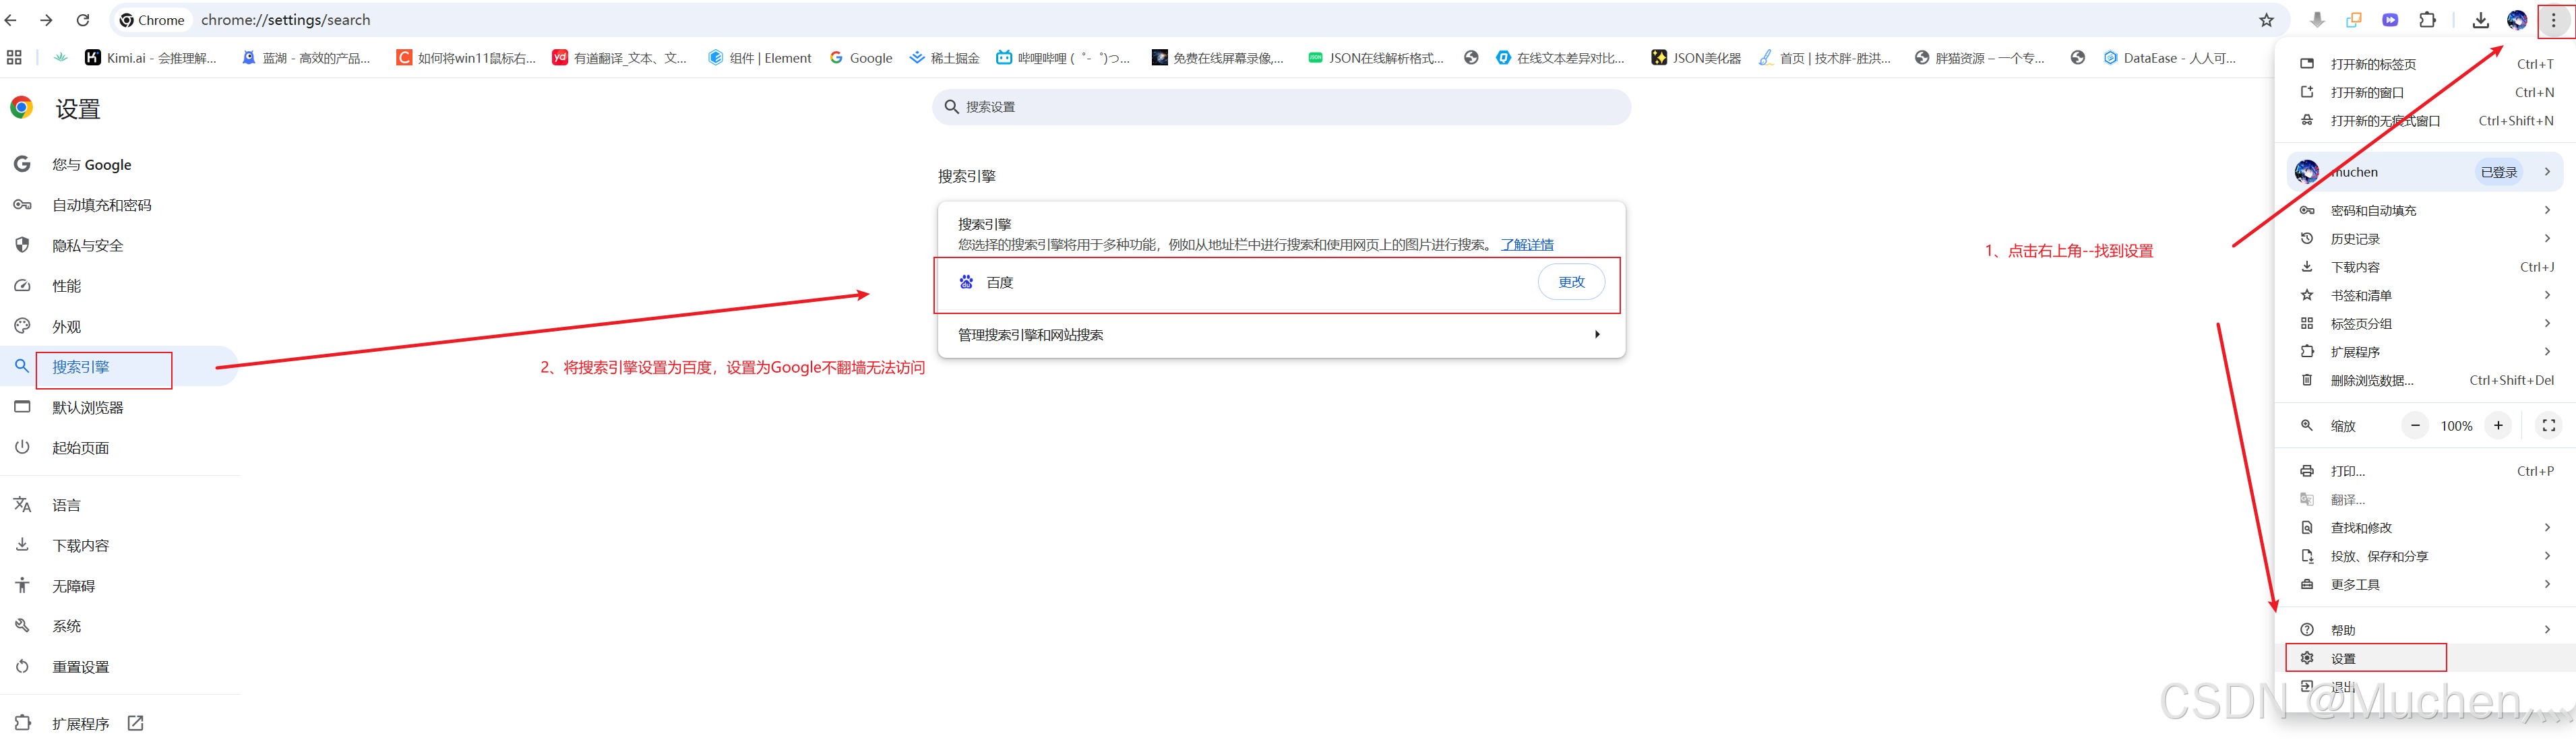Expand 管理搜索引擎和网站搜索 row
2576x744 pixels.
1280,335
